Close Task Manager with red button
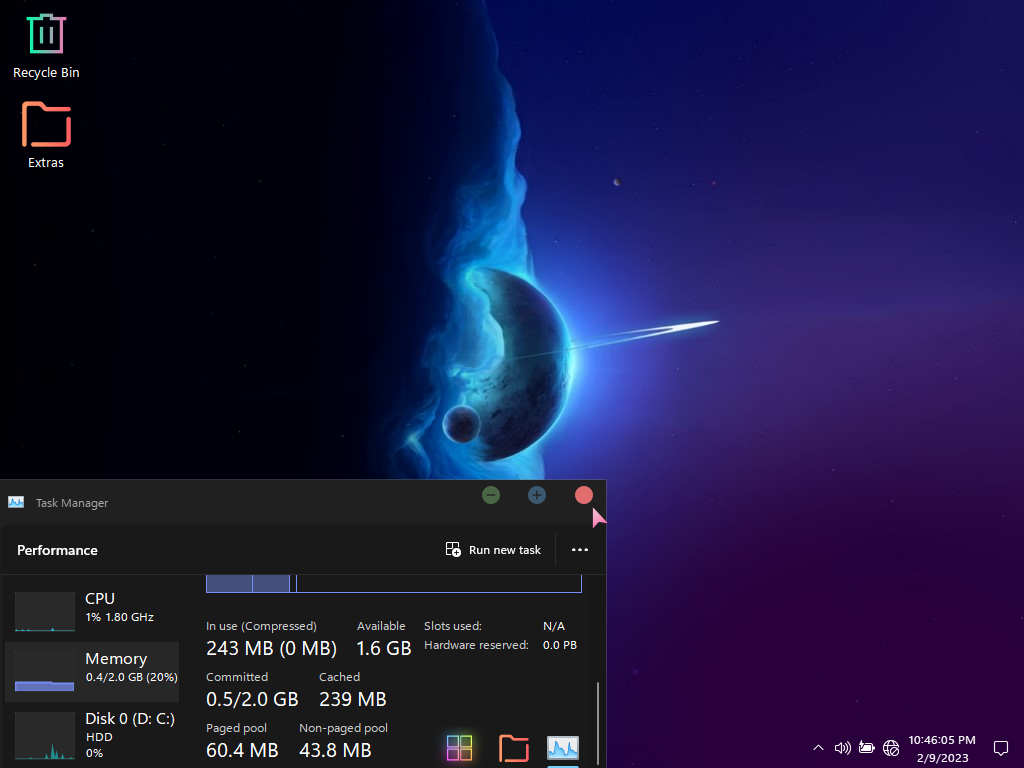Viewport: 1024px width, 768px height. pos(584,495)
